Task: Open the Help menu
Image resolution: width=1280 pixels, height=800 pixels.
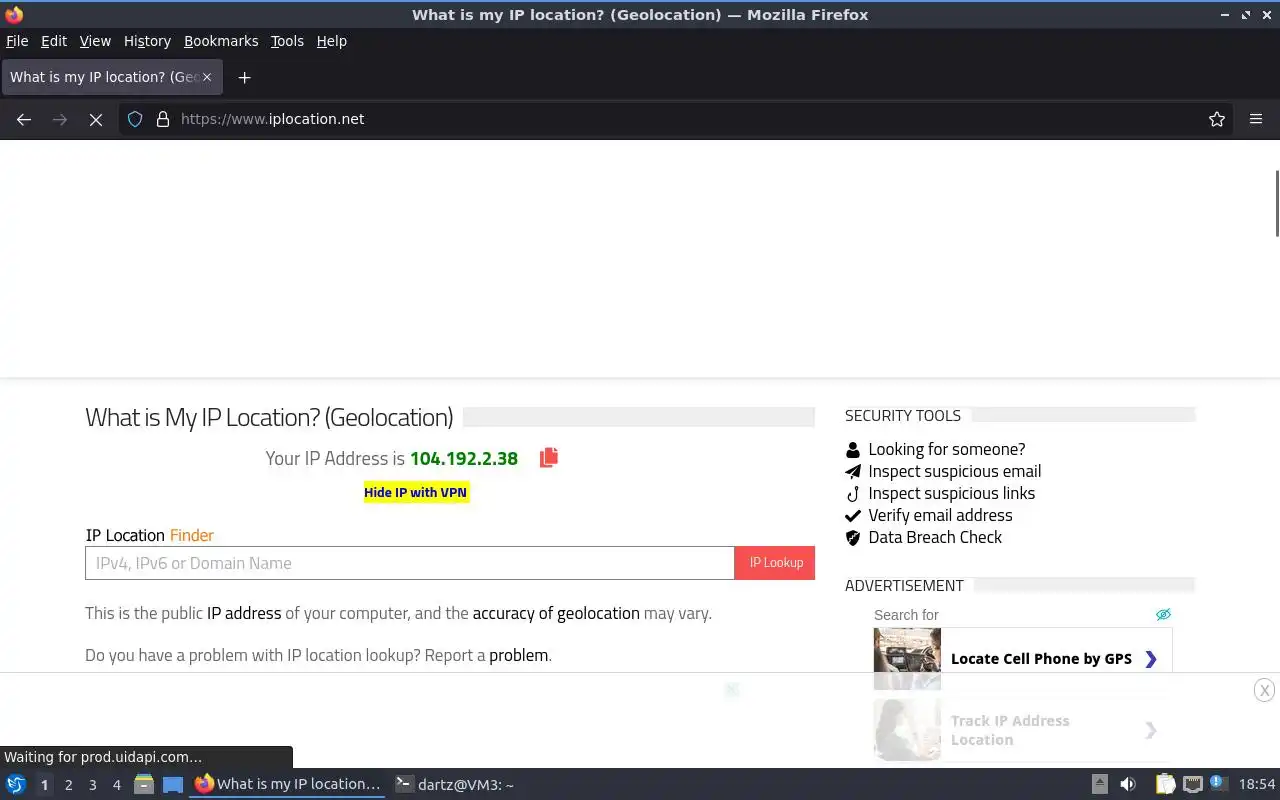Action: (332, 41)
